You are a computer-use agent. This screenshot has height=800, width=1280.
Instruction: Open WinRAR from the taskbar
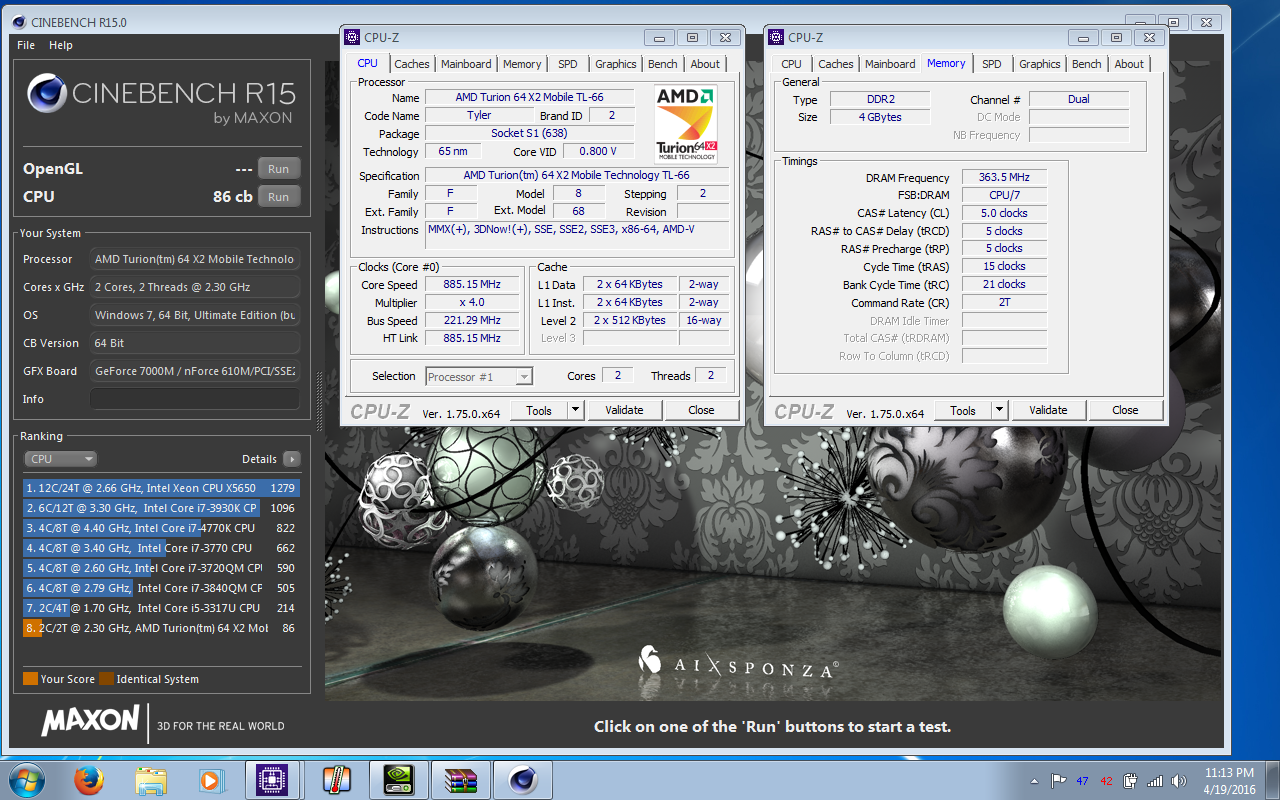[x=460, y=779]
